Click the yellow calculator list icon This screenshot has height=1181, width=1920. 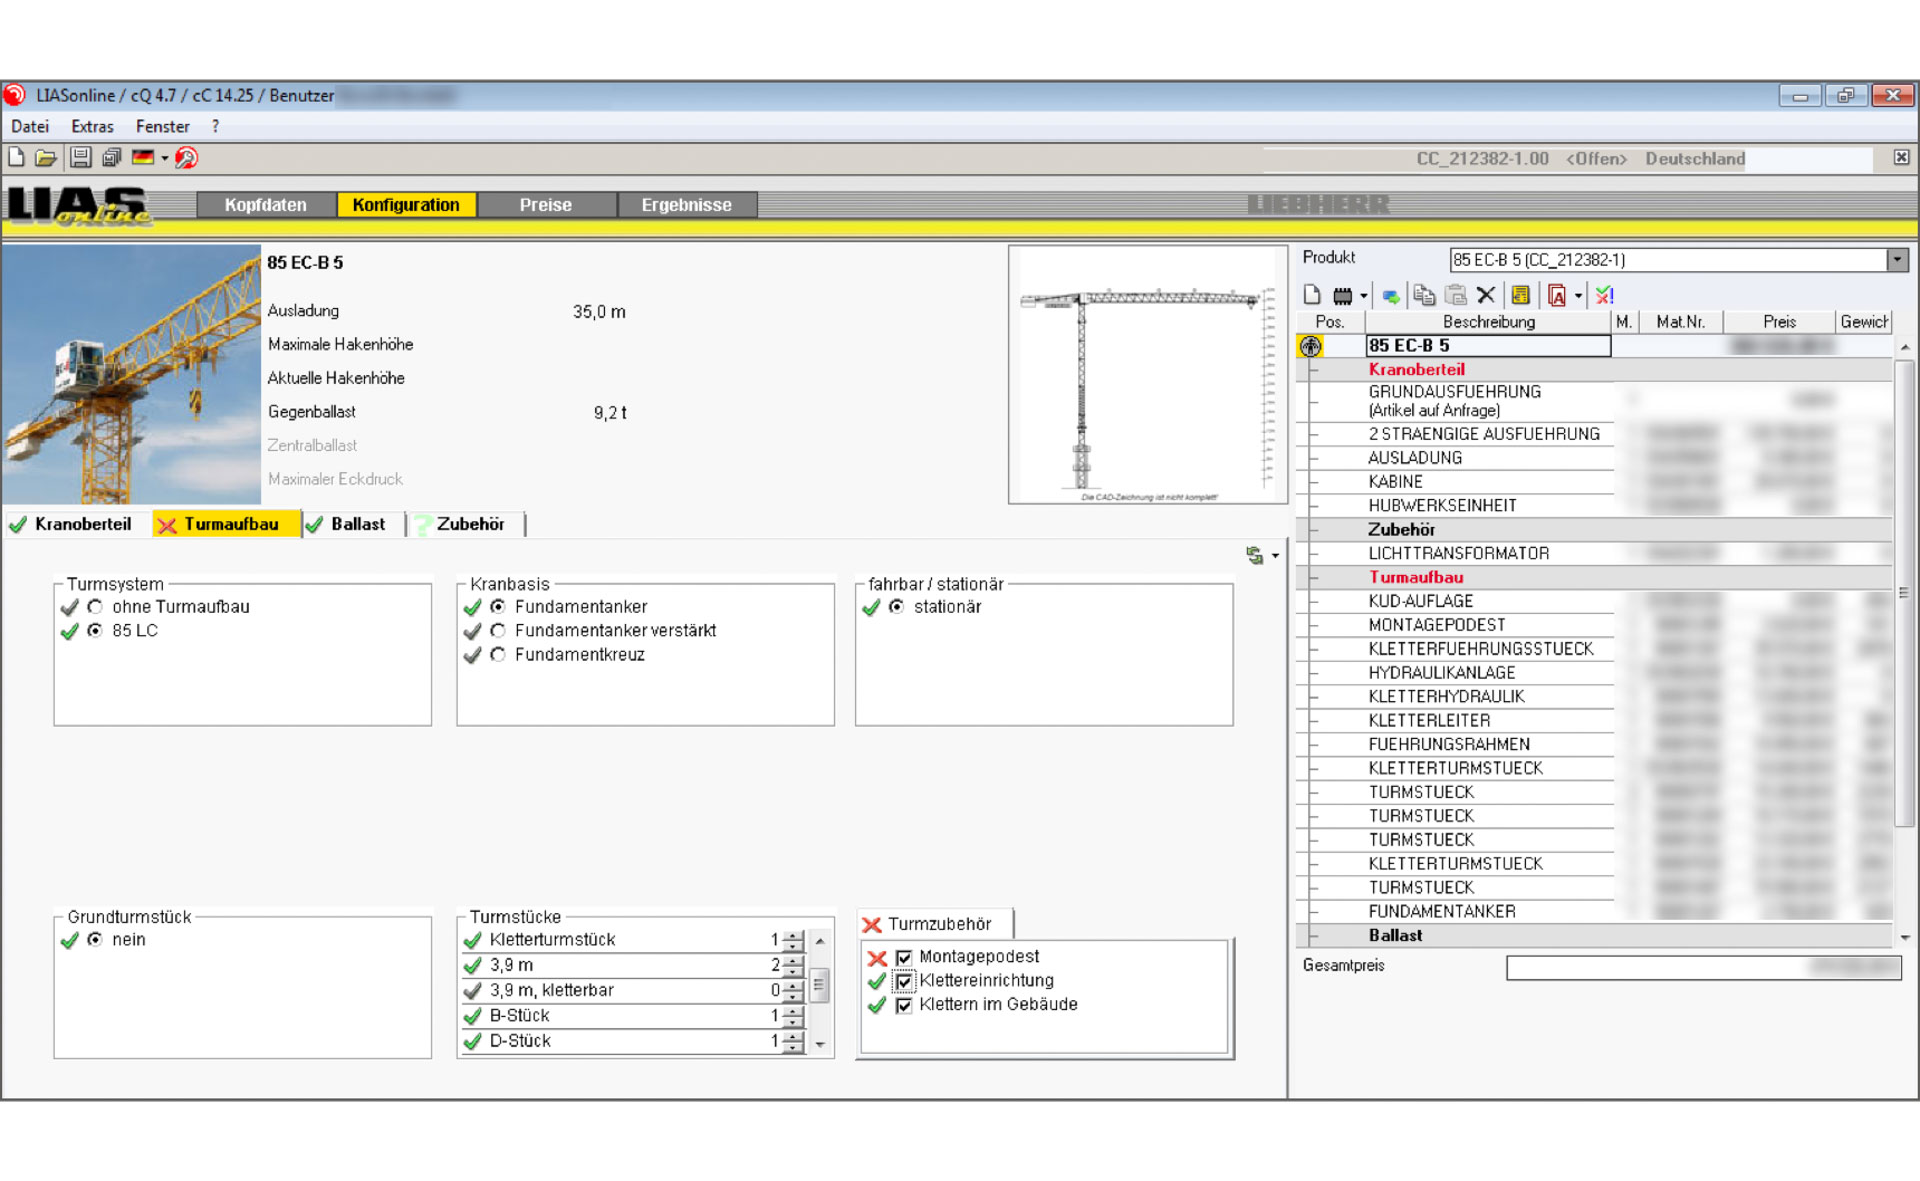1520,295
